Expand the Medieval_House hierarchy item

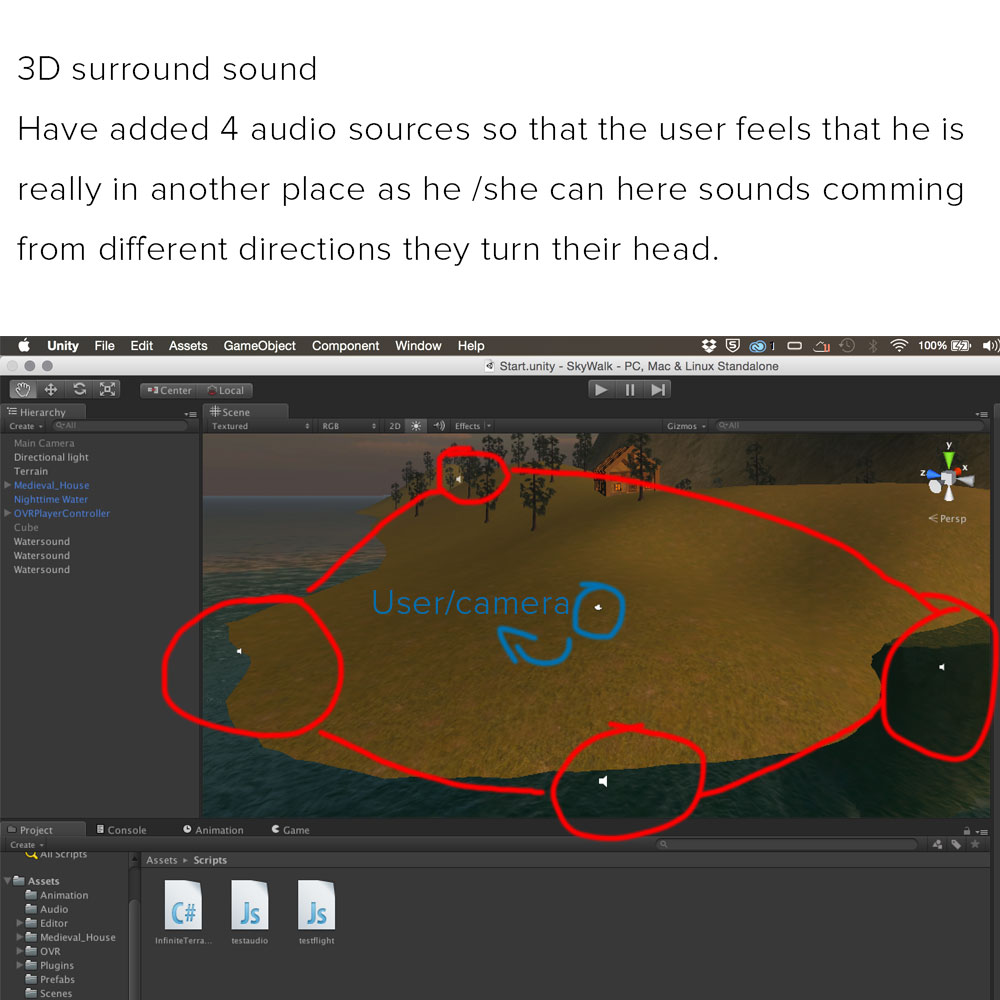coord(8,485)
